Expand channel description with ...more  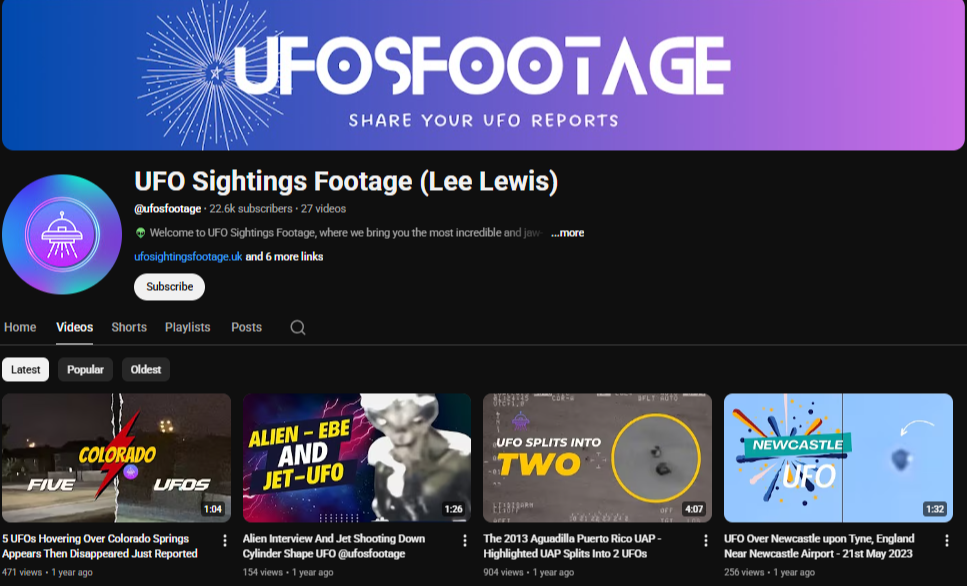567,233
